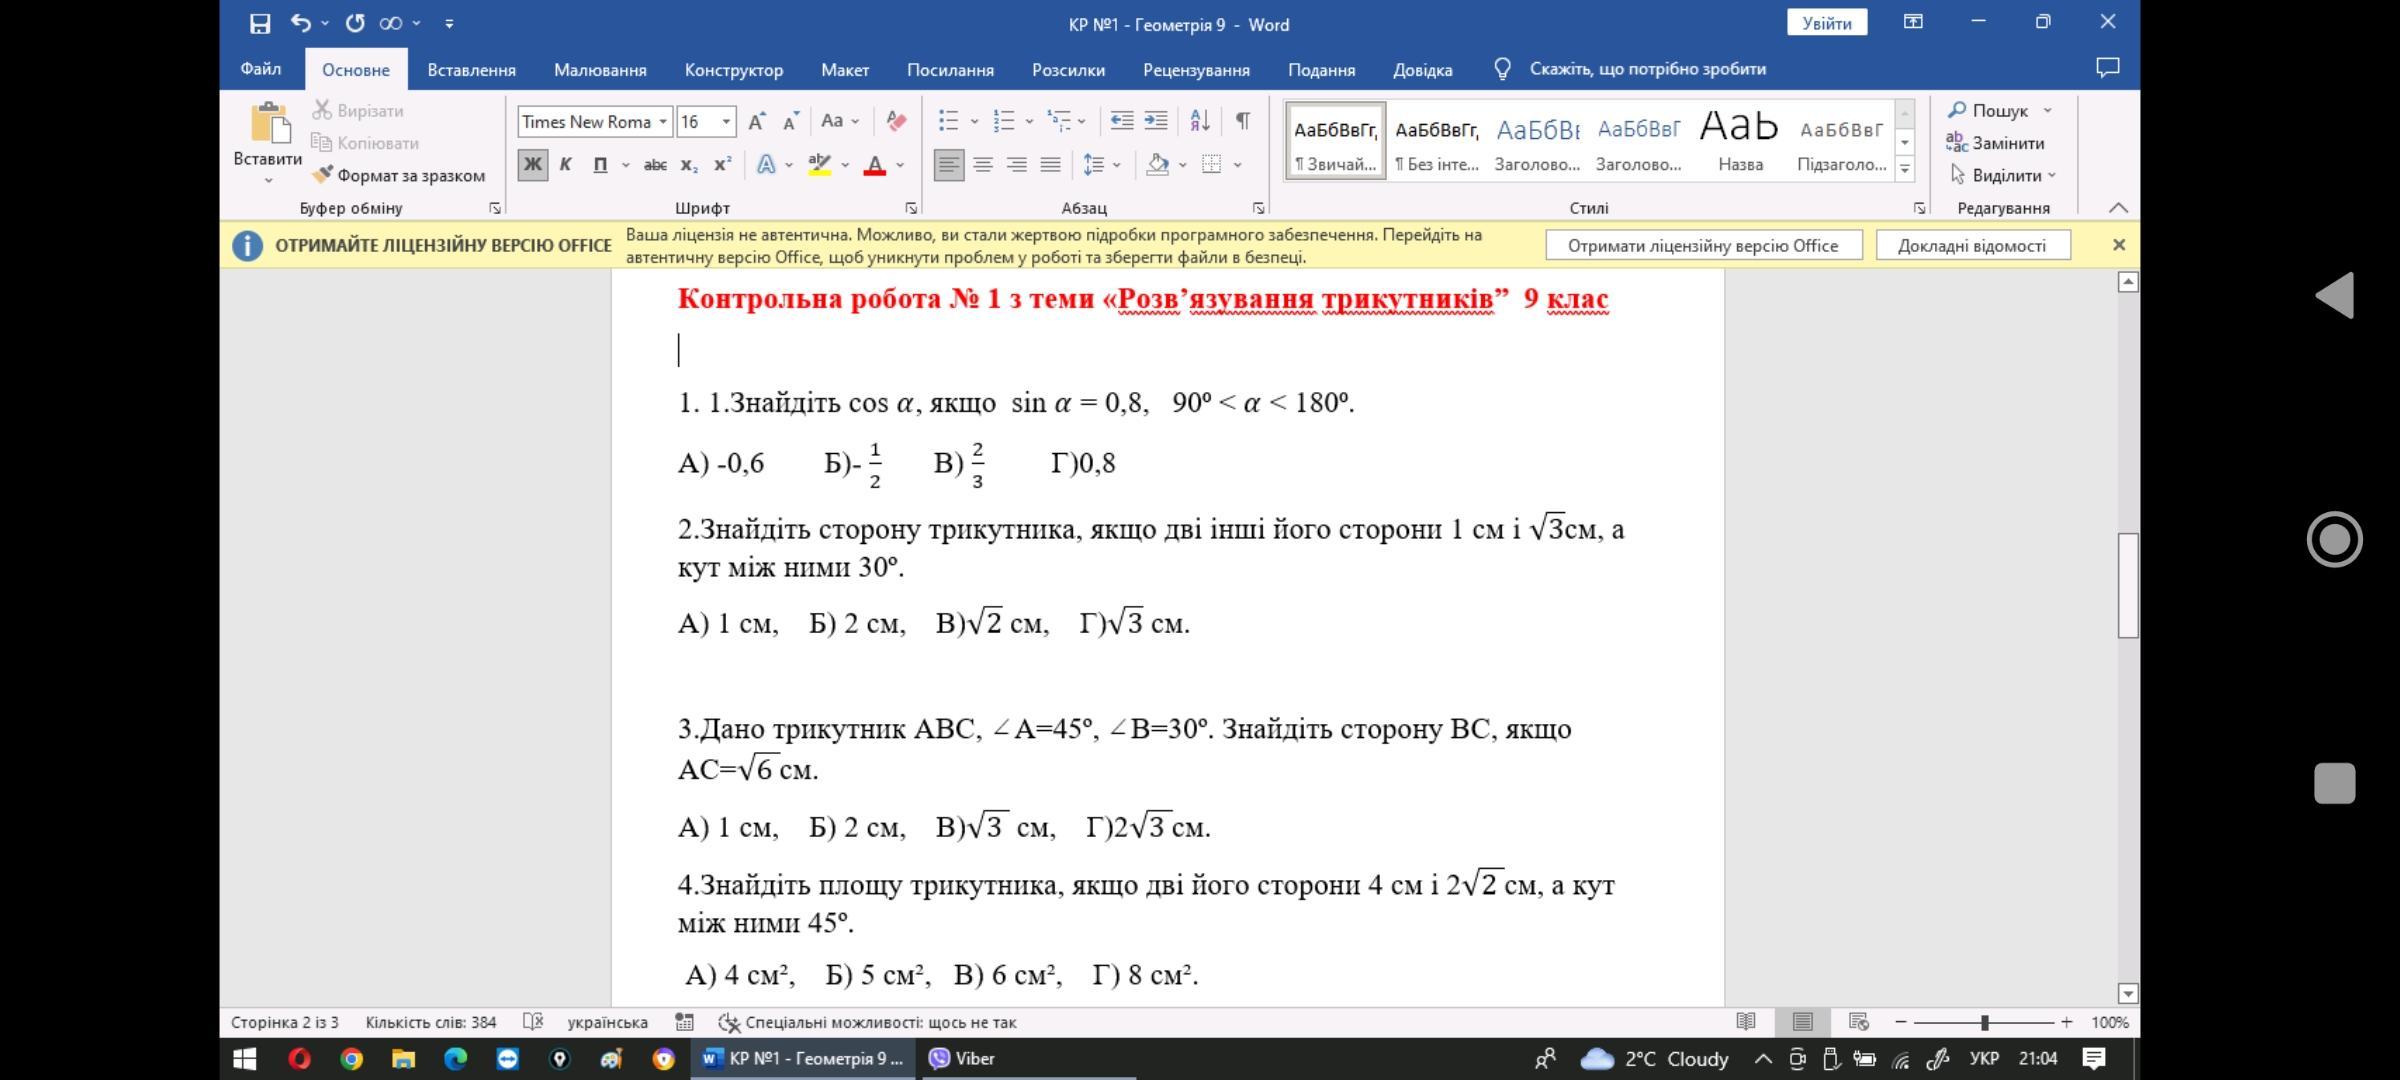Click Отримати ліцензійну версію Office button
This screenshot has height=1080, width=2400.
[1703, 246]
